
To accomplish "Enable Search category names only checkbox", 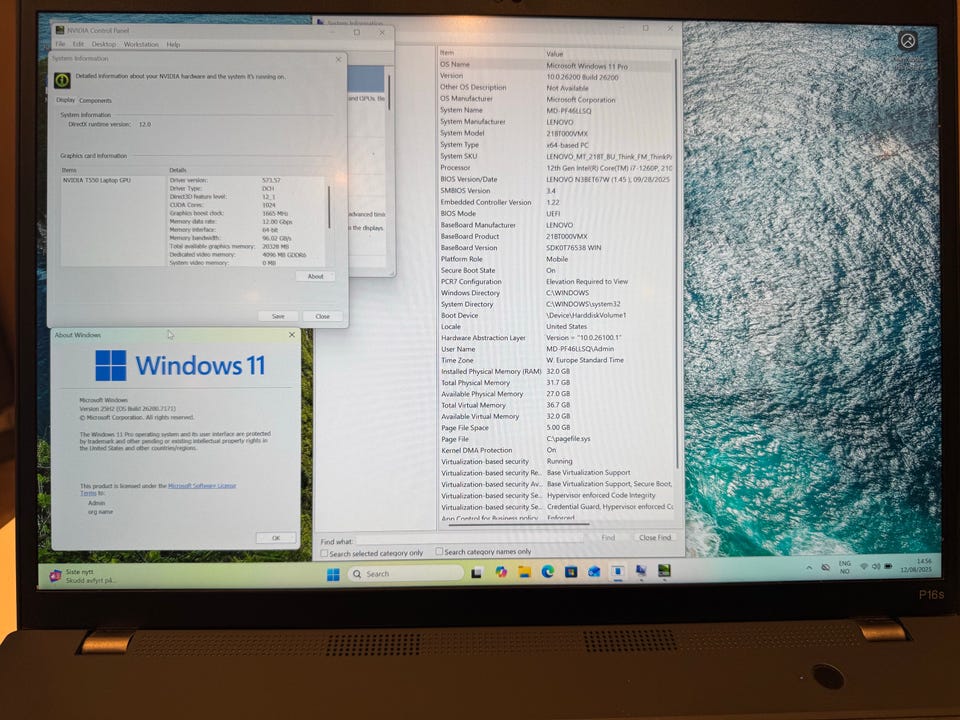I will (x=439, y=551).
